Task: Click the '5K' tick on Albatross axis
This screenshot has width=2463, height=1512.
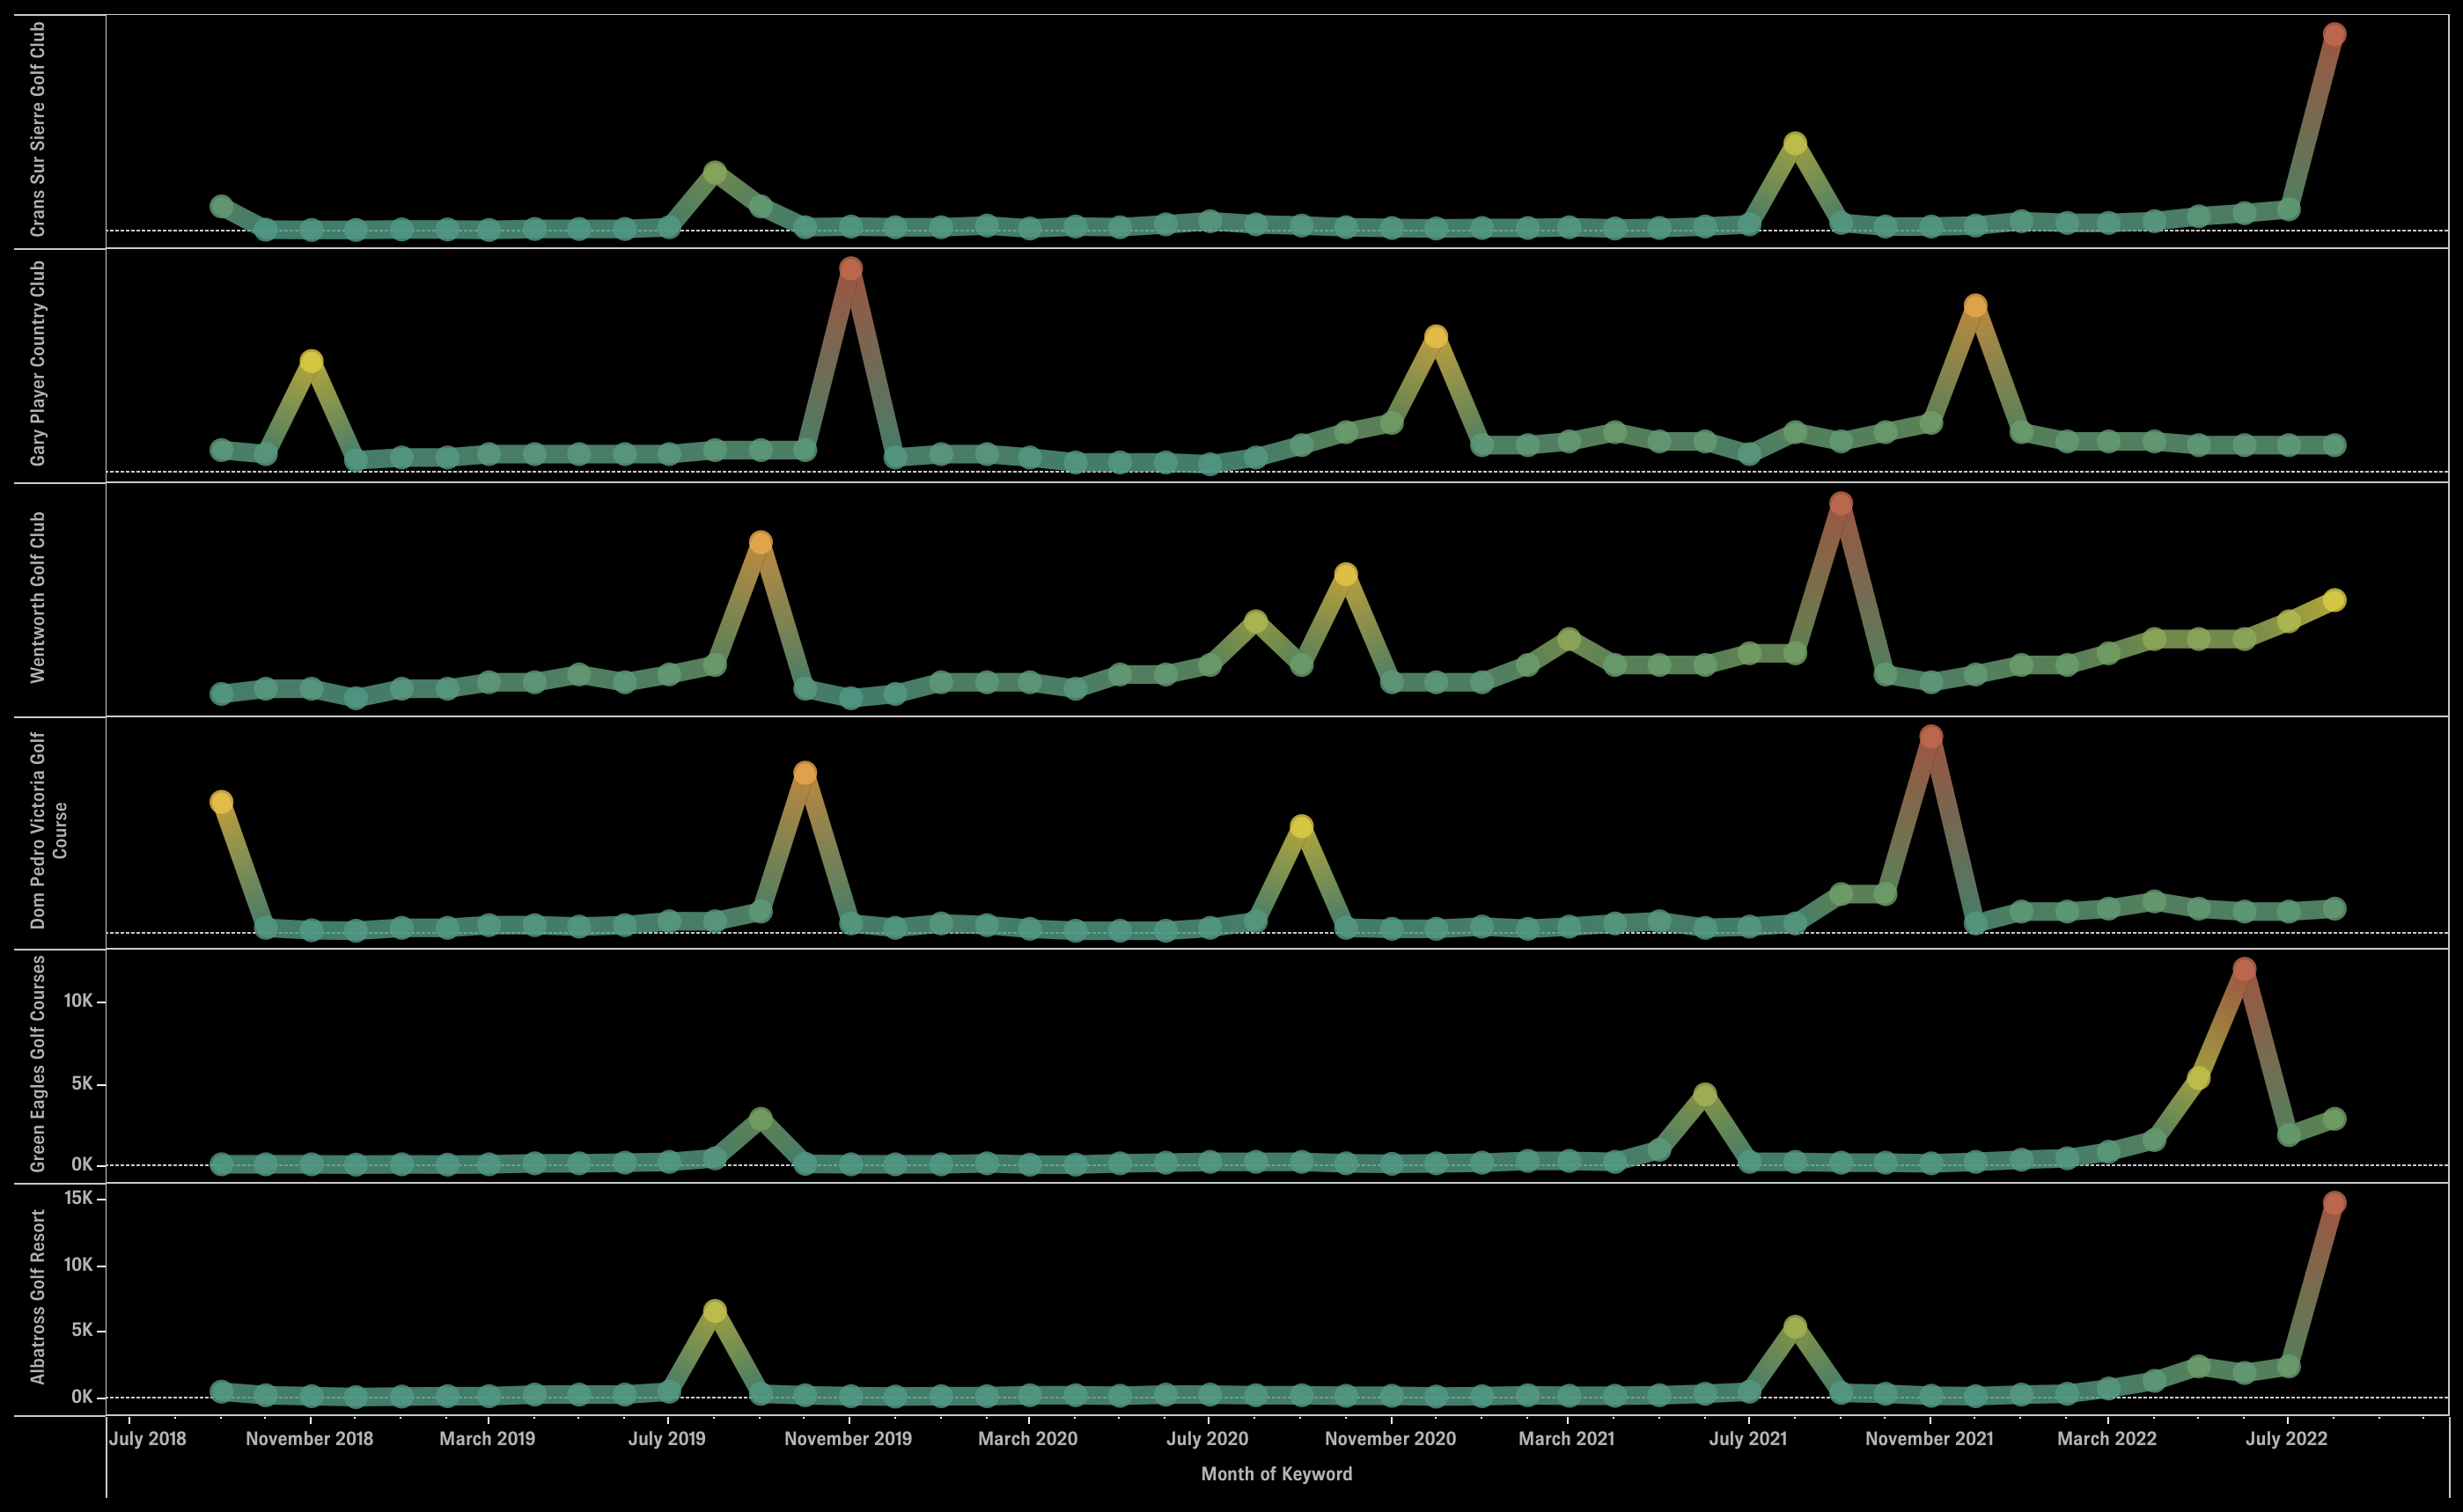Action: click(x=82, y=1330)
